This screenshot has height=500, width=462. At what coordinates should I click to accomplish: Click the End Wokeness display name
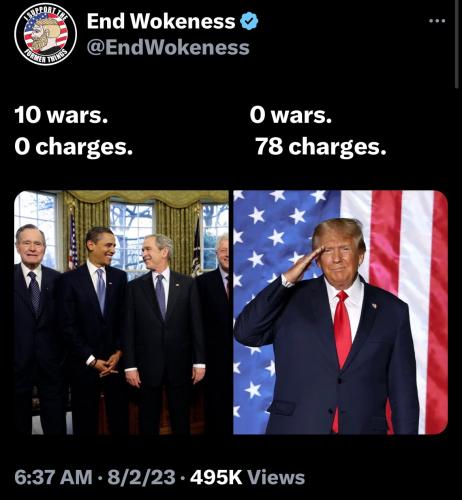[161, 21]
